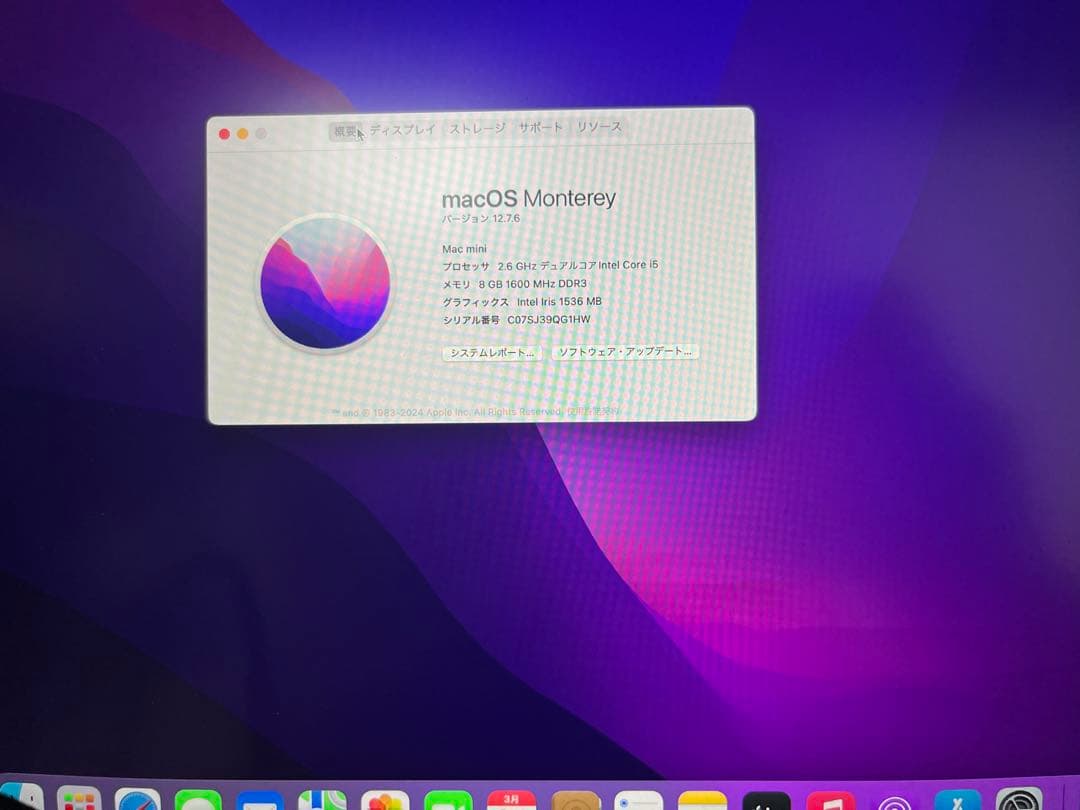Open Mail from the Dock
1080x810 pixels.
pyautogui.click(x=260, y=801)
